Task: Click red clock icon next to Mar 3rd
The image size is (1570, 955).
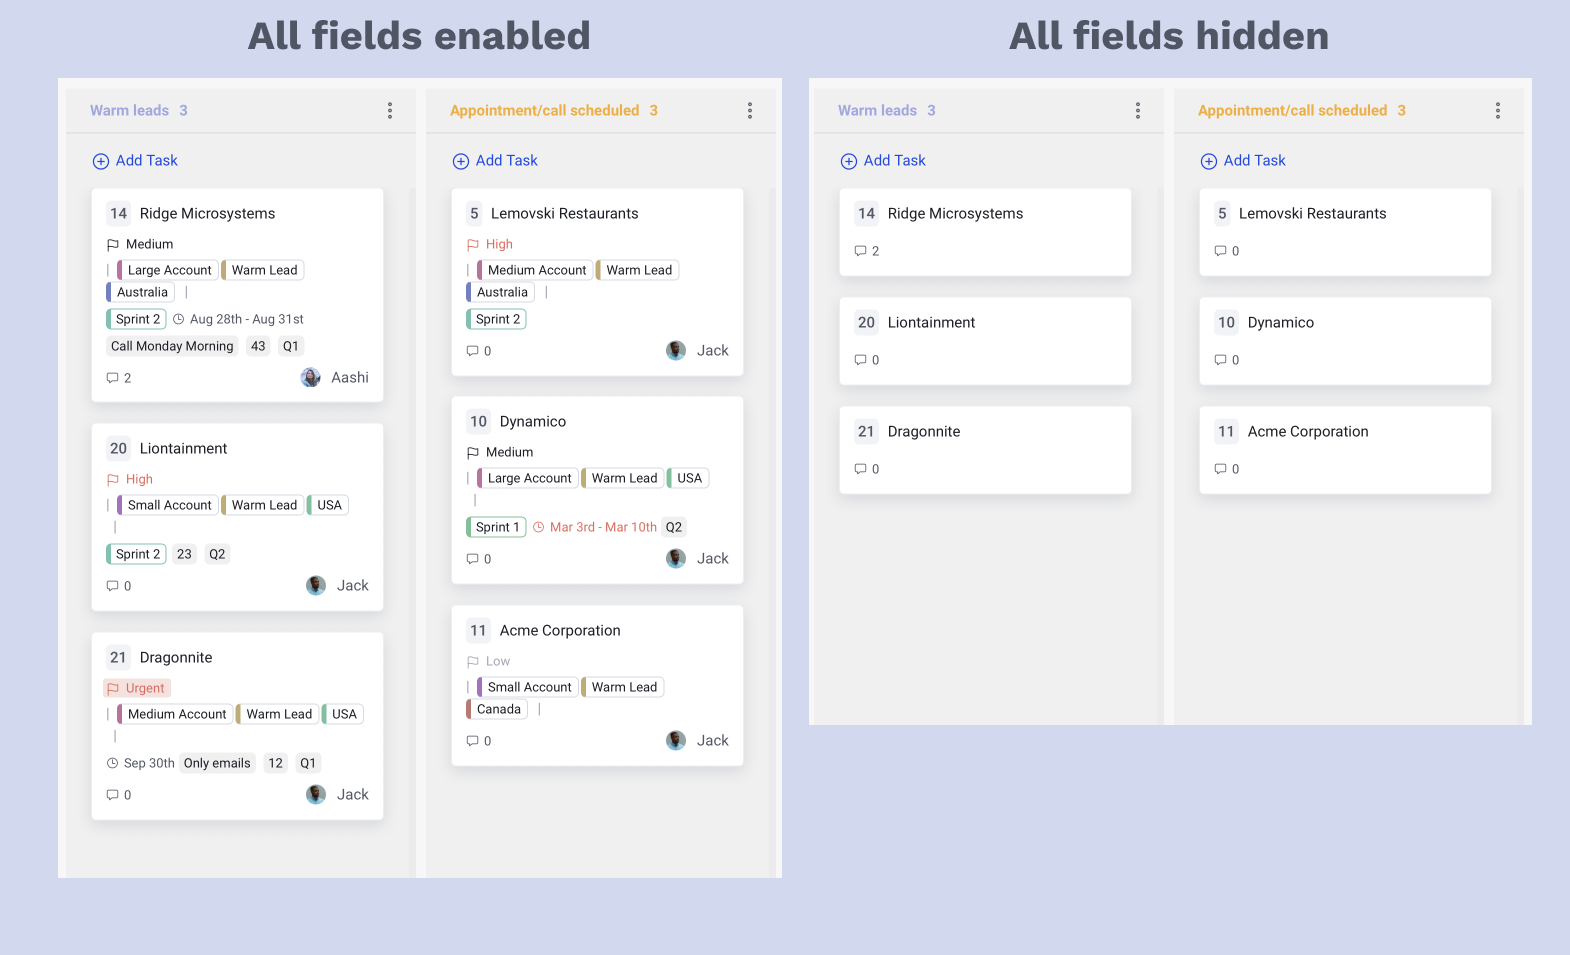Action: (539, 527)
